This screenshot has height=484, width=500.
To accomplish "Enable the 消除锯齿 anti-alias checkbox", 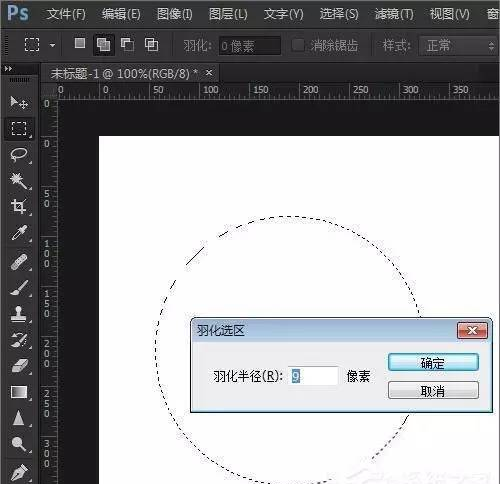I will [297, 45].
